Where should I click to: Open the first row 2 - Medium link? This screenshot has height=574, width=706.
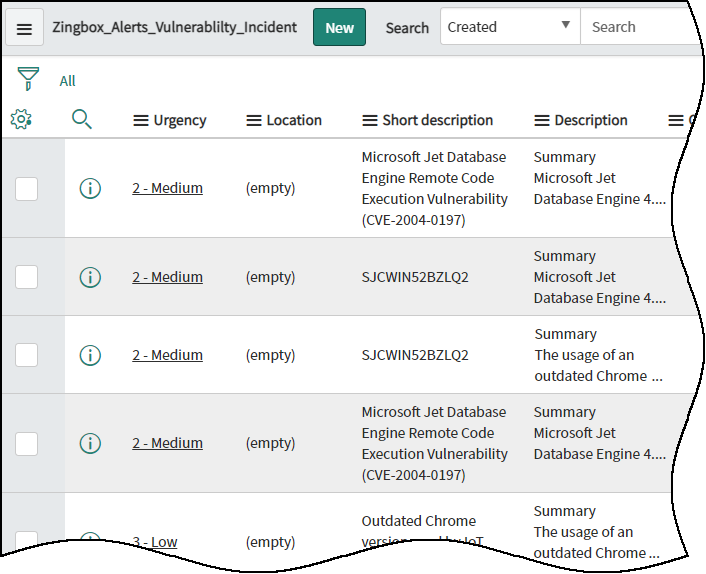167,188
